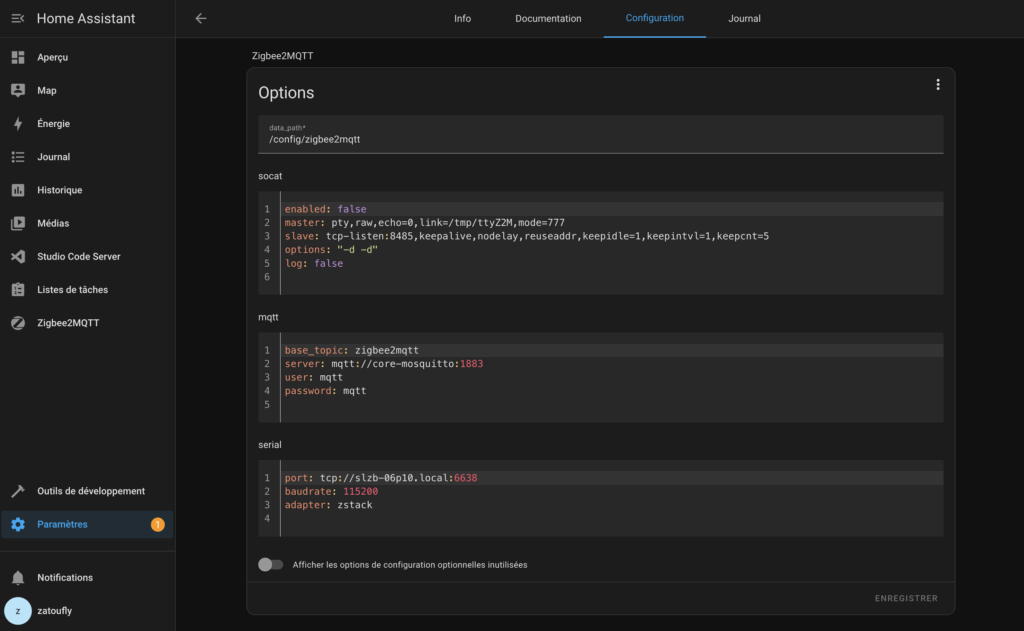Viewport: 1024px width, 631px height.
Task: Edit the data_path input field
Action: tap(600, 135)
